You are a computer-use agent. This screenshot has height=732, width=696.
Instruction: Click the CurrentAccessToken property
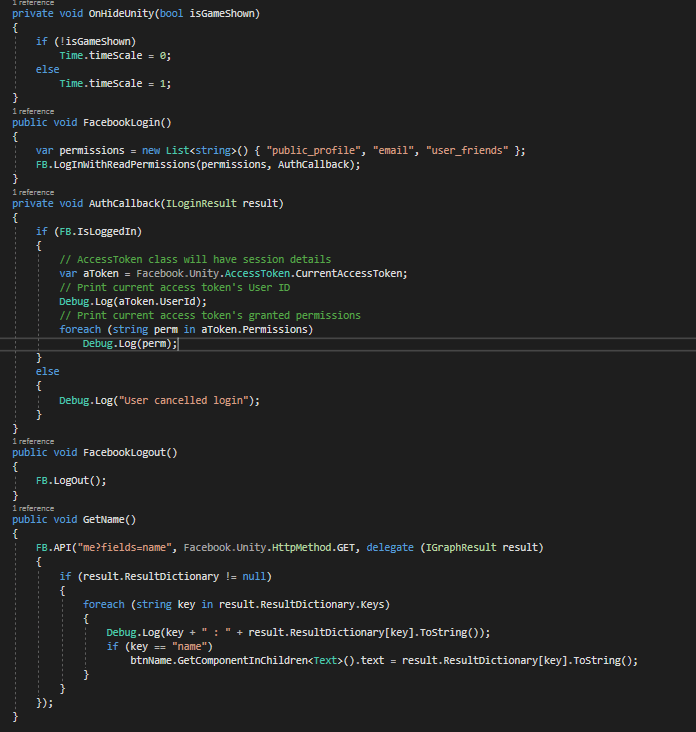click(x=349, y=274)
